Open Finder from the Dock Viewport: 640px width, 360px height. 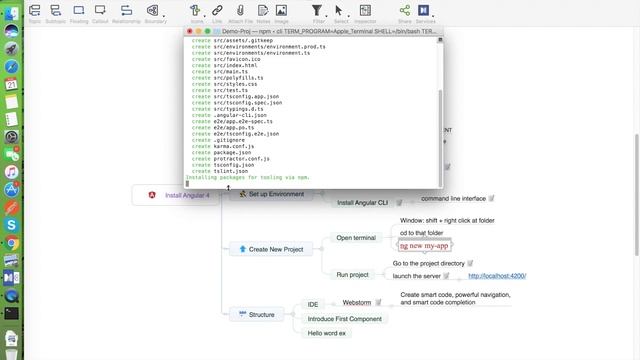pyautogui.click(x=11, y=13)
